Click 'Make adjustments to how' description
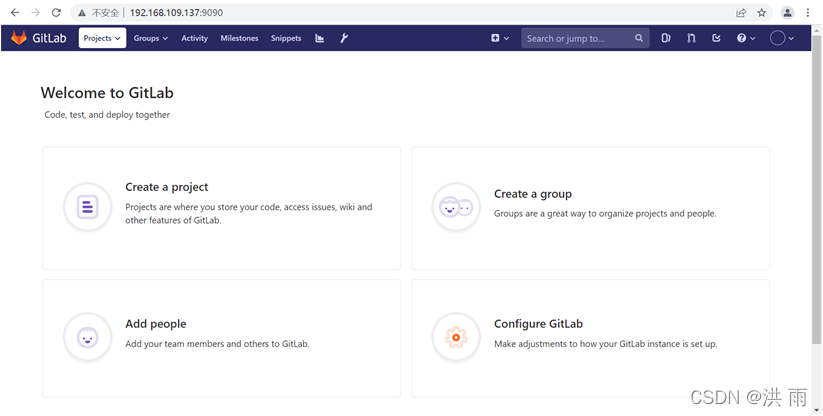 pos(606,344)
